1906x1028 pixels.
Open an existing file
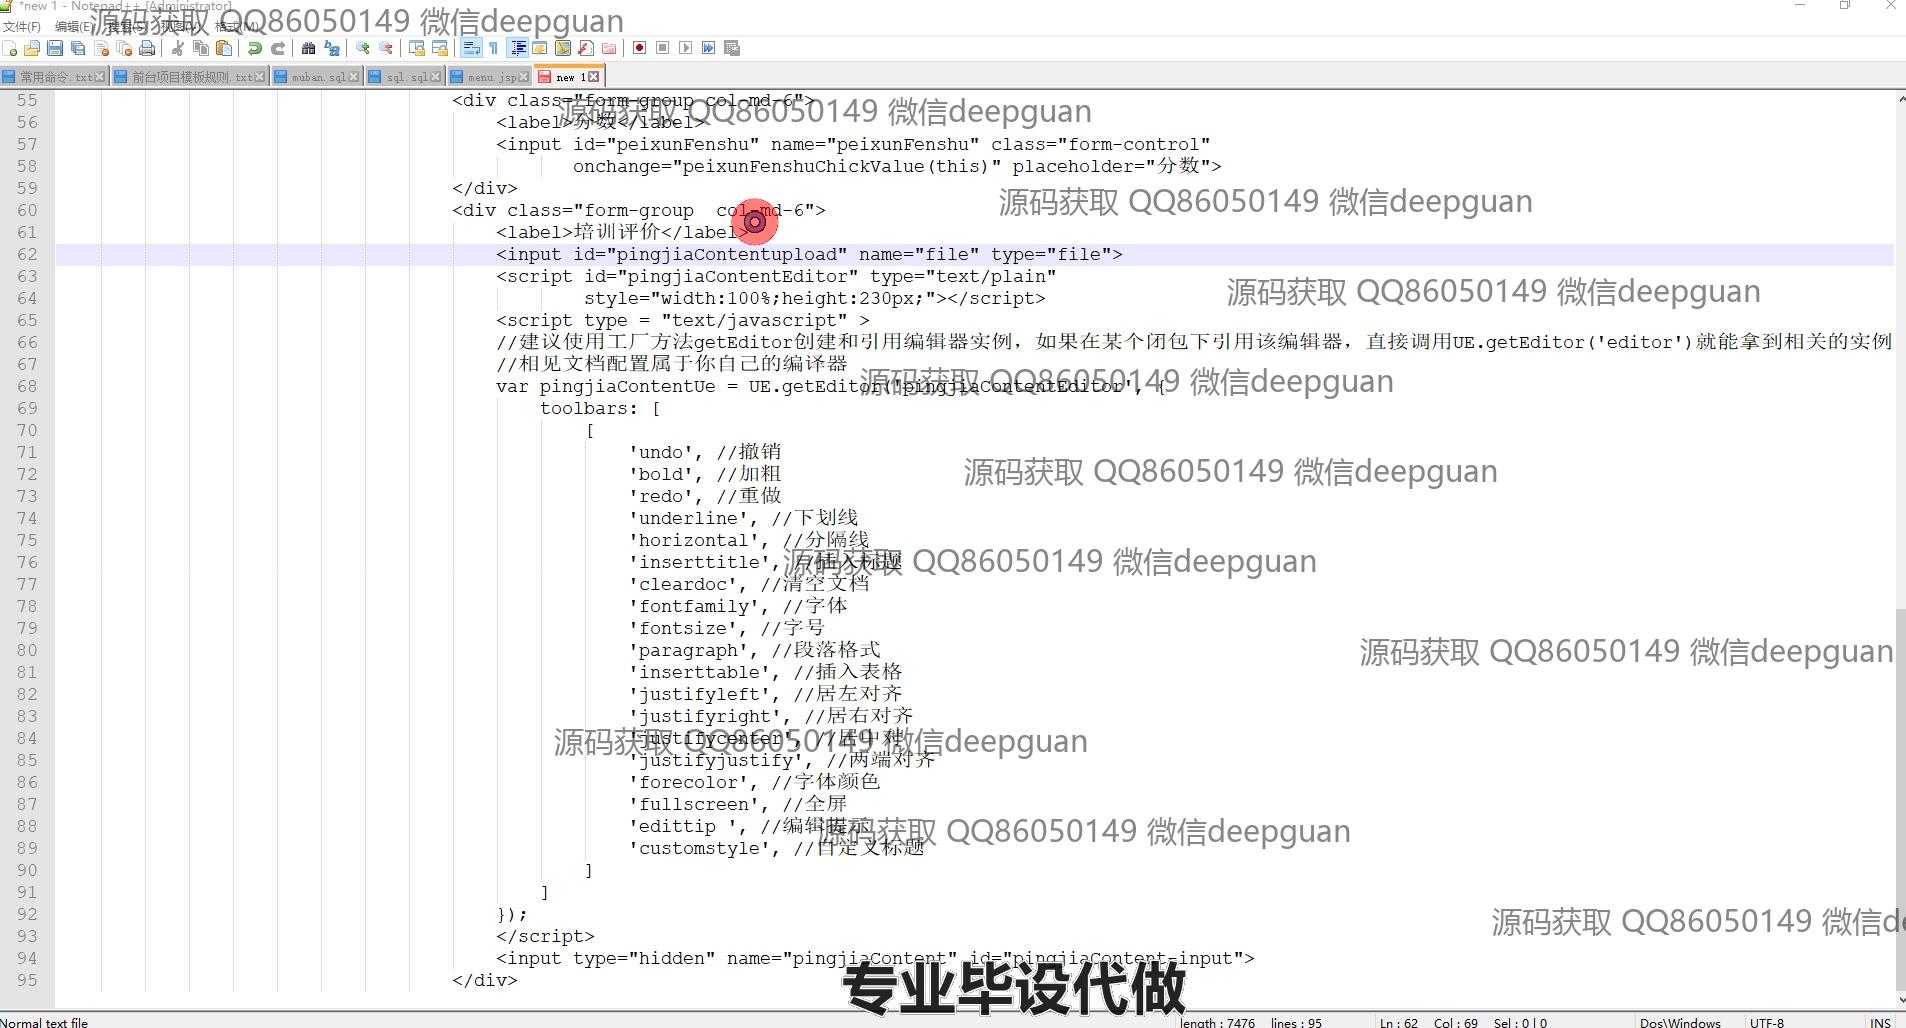tap(30, 48)
